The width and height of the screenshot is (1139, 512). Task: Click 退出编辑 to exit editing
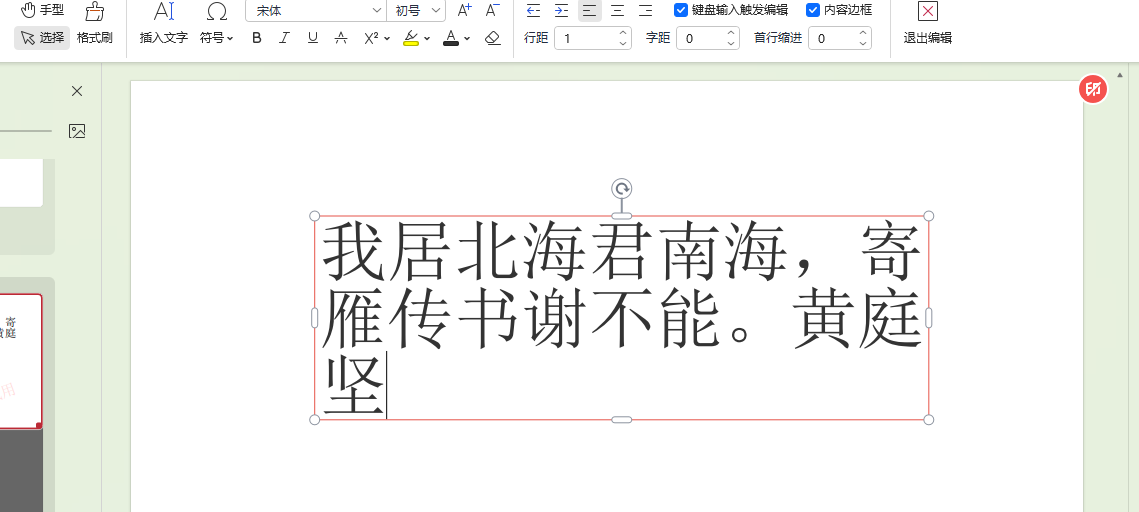click(927, 24)
